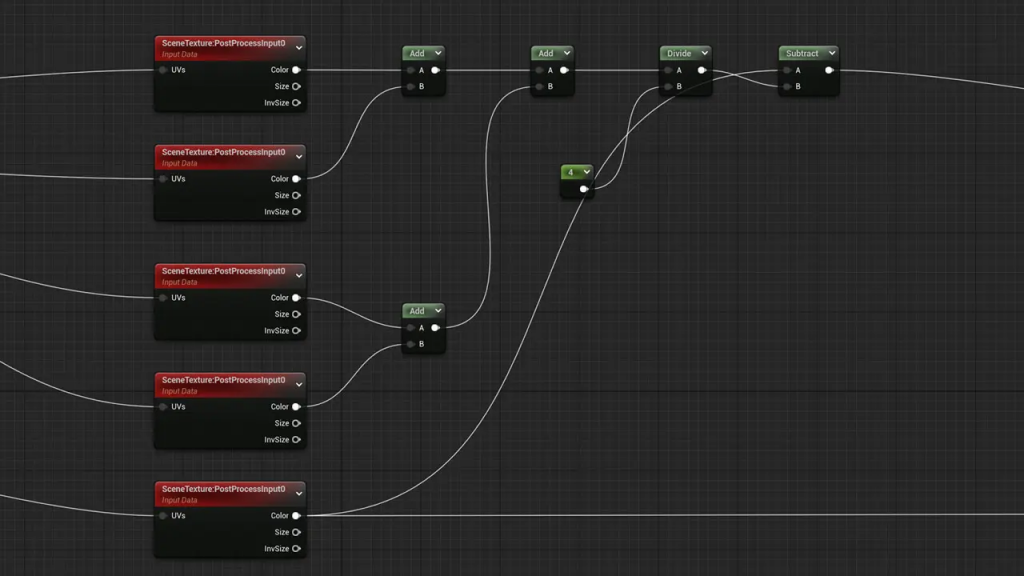Select the Divide node by its title
The height and width of the screenshot is (576, 1024).
(x=679, y=53)
